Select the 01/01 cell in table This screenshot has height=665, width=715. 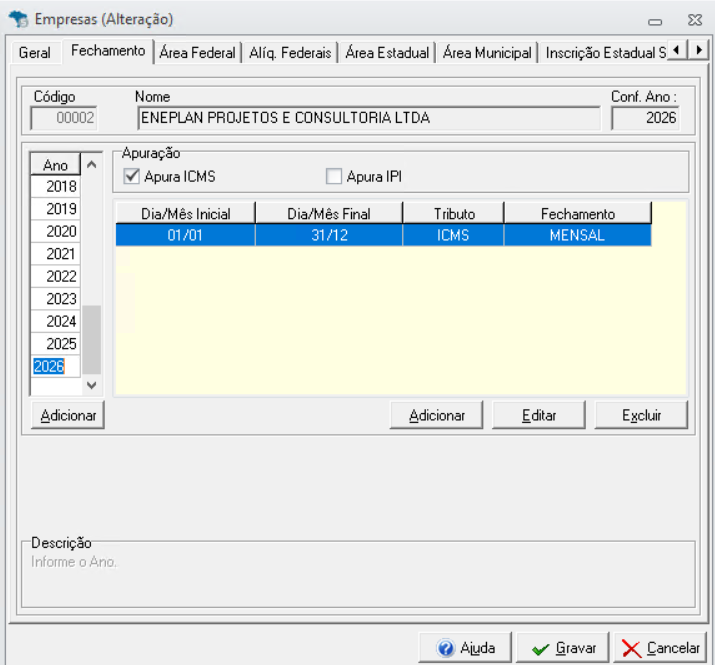185,235
